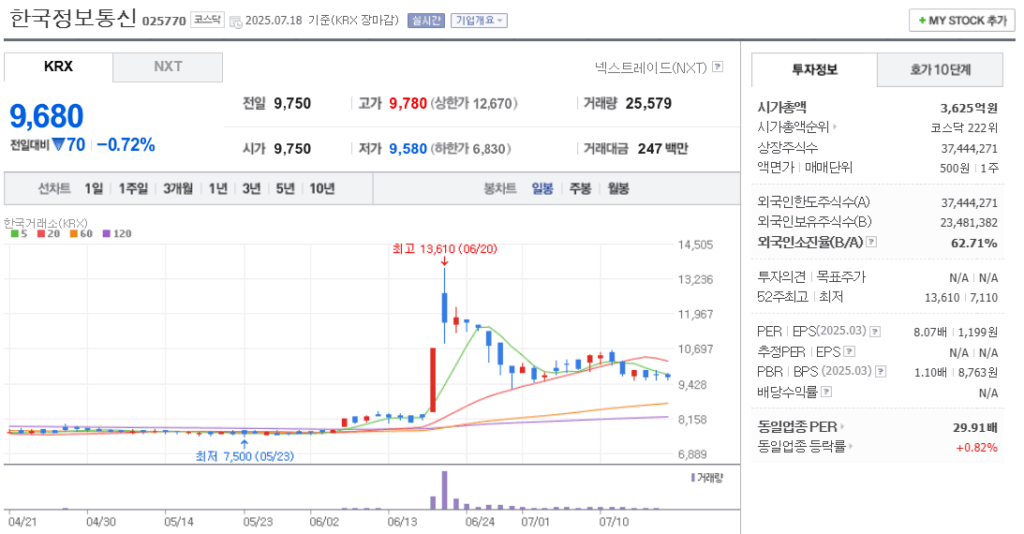Click the orange 60-day moving average legend square
This screenshot has width=1024, height=534.
[x=74, y=234]
